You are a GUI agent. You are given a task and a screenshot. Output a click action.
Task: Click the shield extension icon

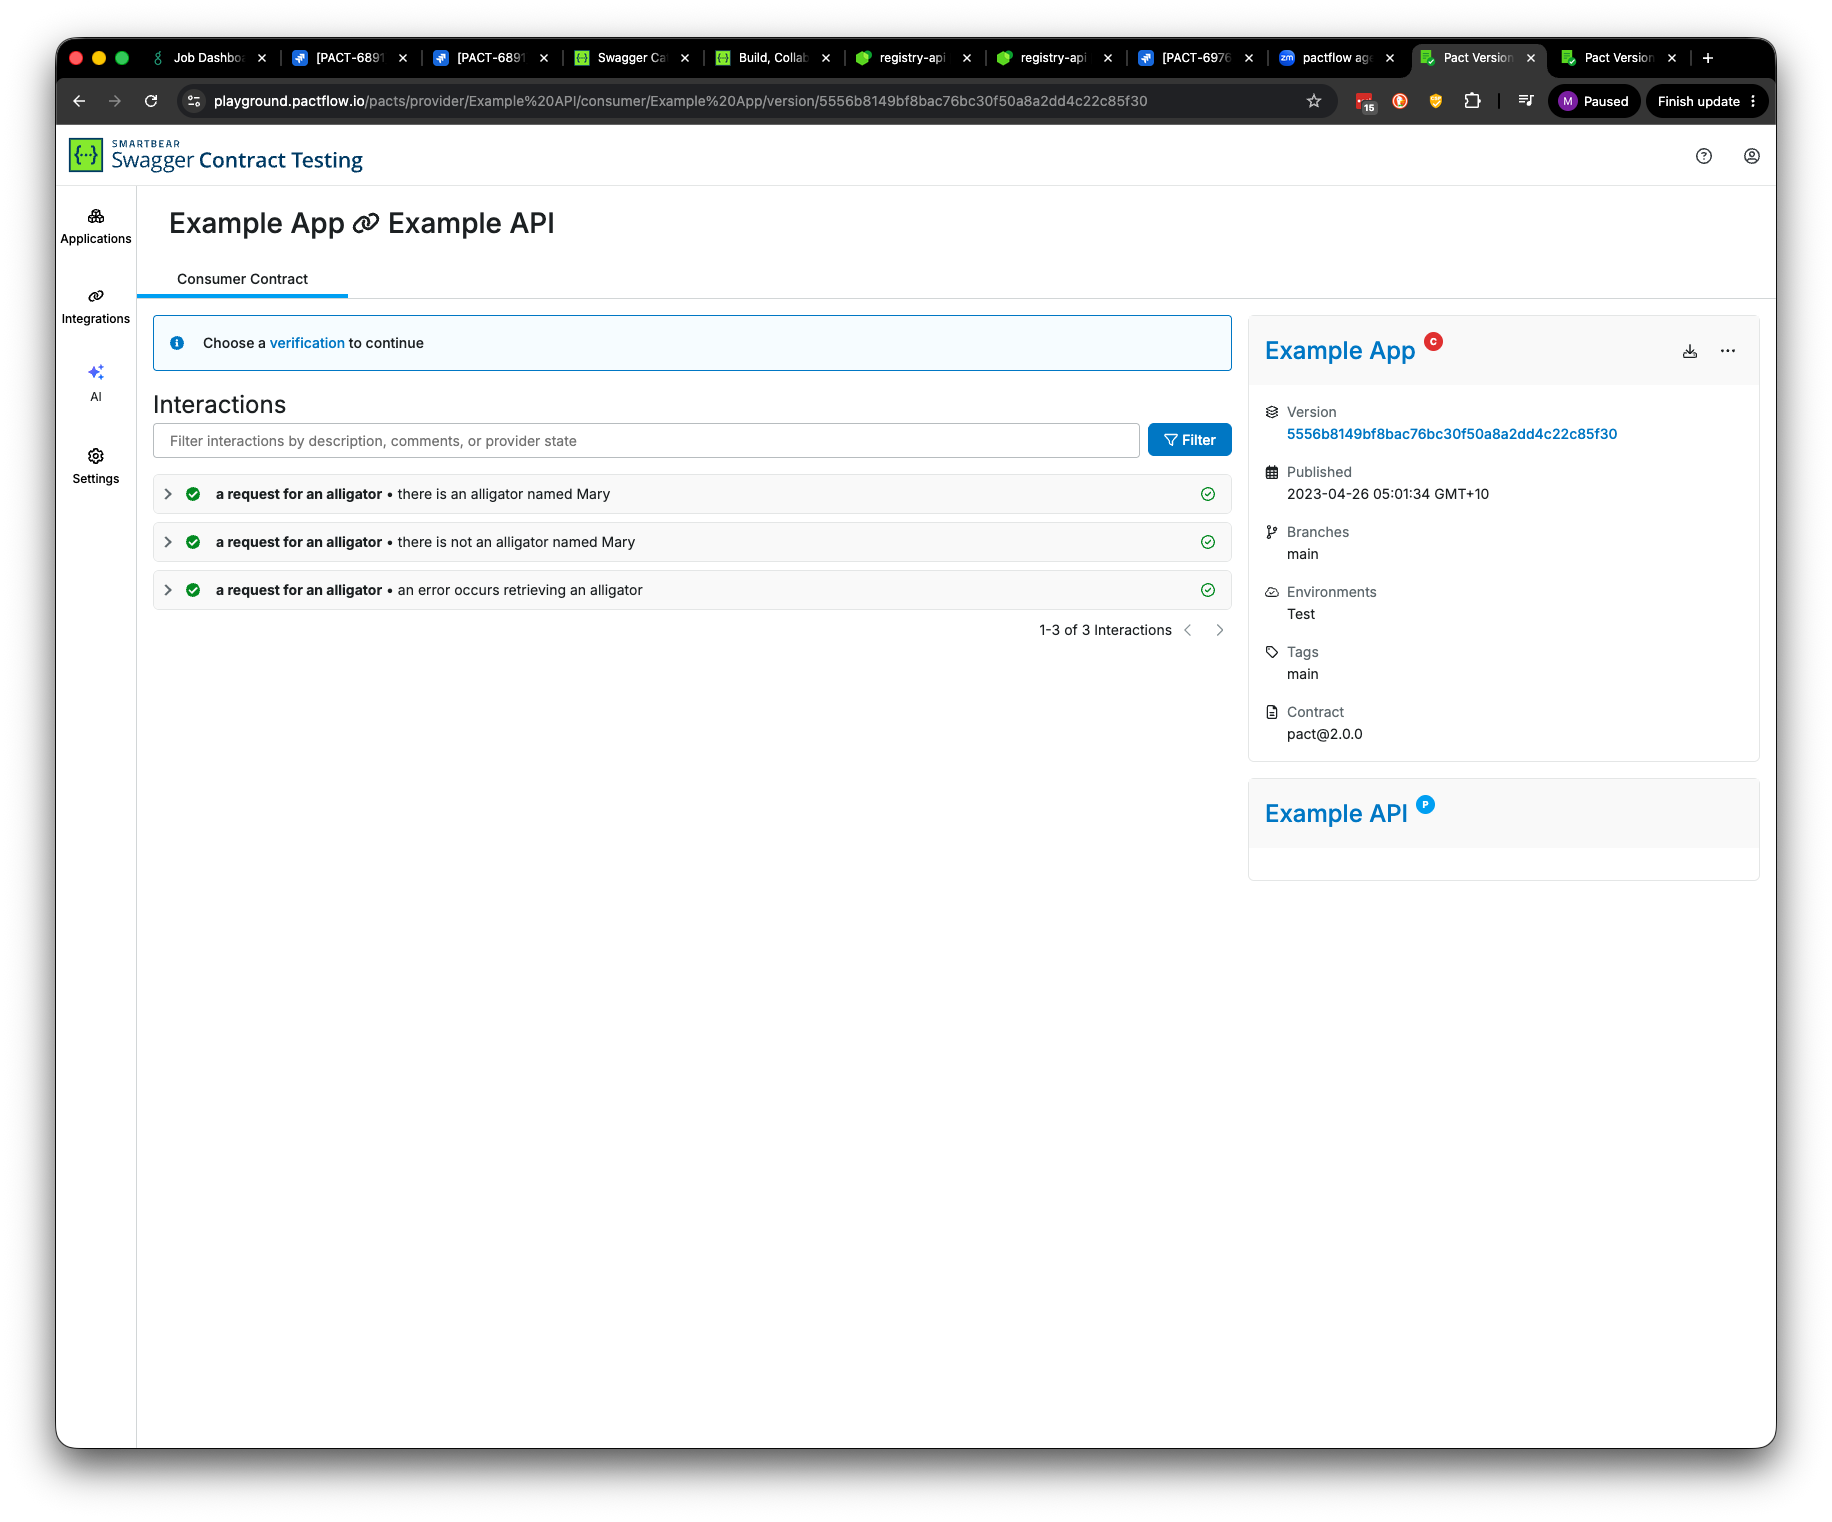(1436, 101)
